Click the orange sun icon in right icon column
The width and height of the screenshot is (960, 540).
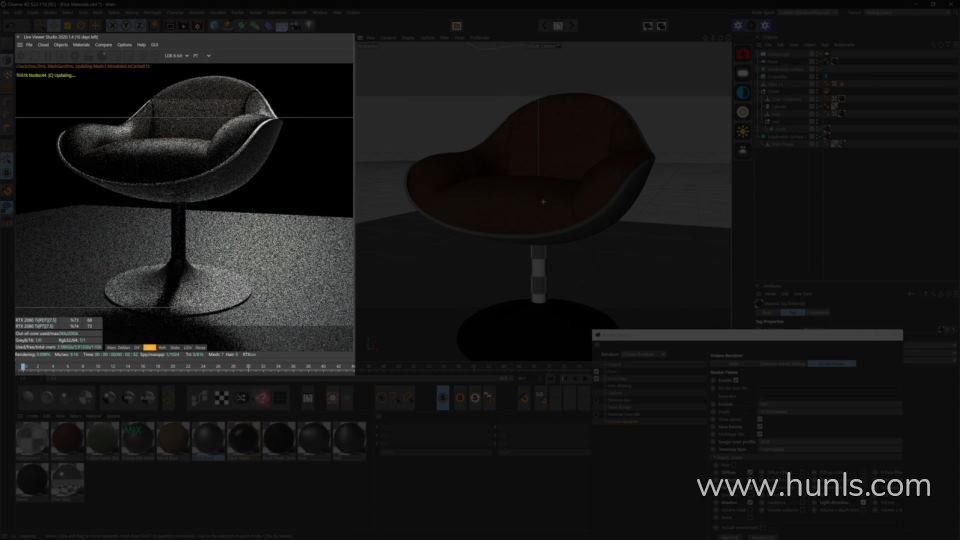tap(743, 131)
